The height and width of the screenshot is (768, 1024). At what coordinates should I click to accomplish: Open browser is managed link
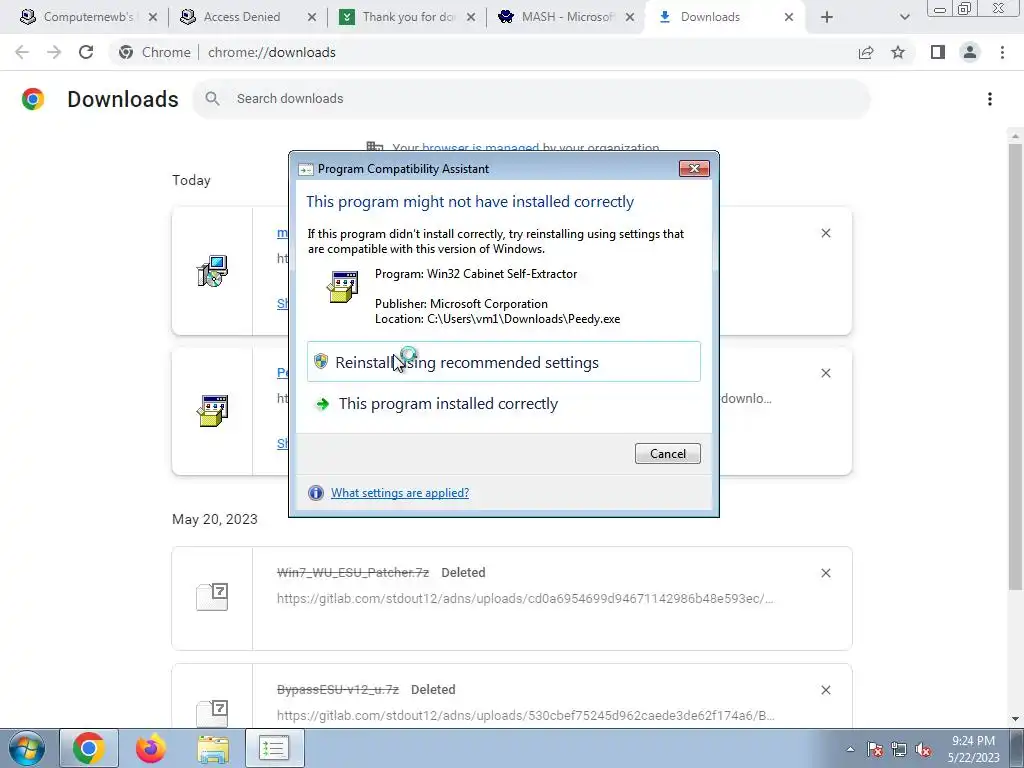480,148
